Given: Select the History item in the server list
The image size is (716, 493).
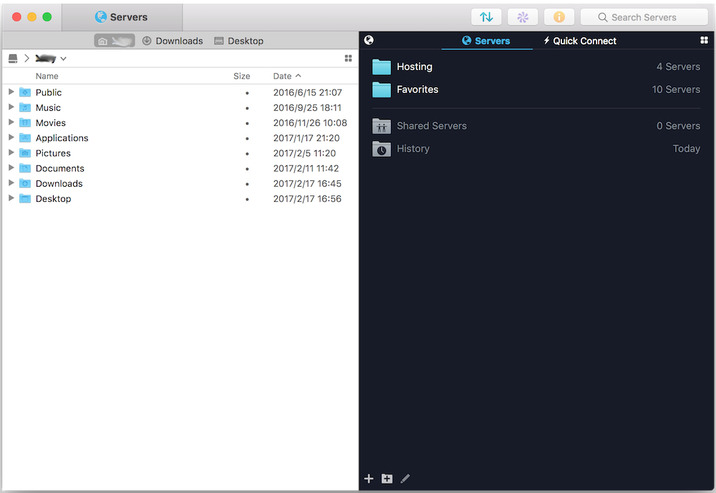Looking at the screenshot, I should (413, 149).
